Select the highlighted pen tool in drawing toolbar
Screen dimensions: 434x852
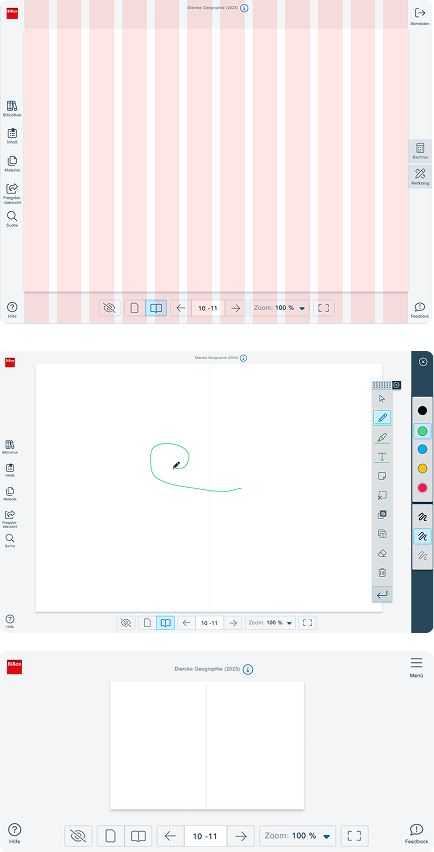tap(382, 418)
